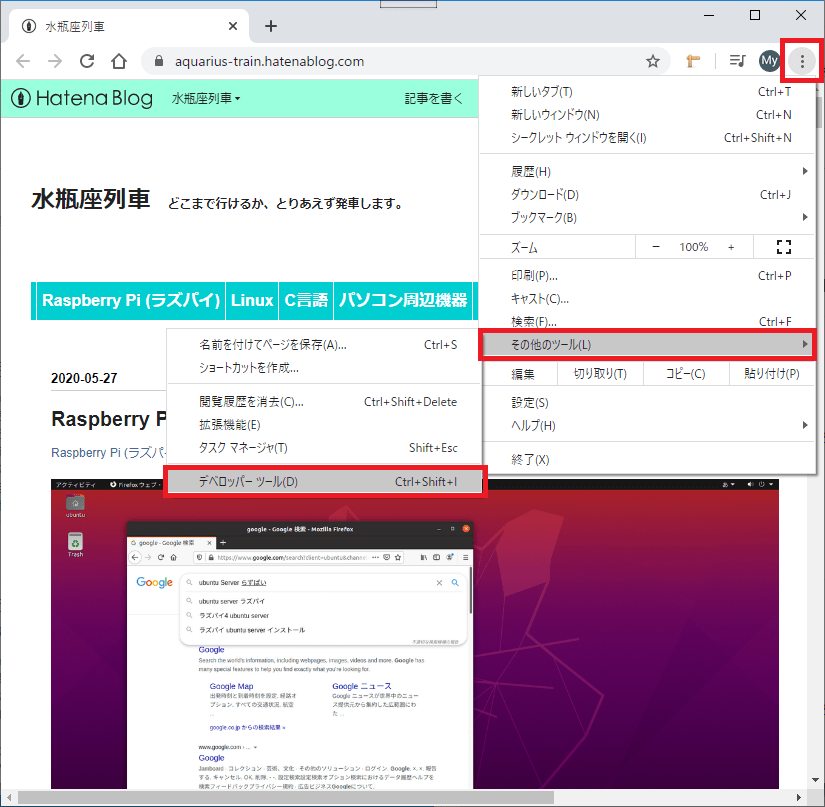Image resolution: width=825 pixels, height=807 pixels.
Task: Open the 履歴(H) submenu
Action: tap(648, 172)
